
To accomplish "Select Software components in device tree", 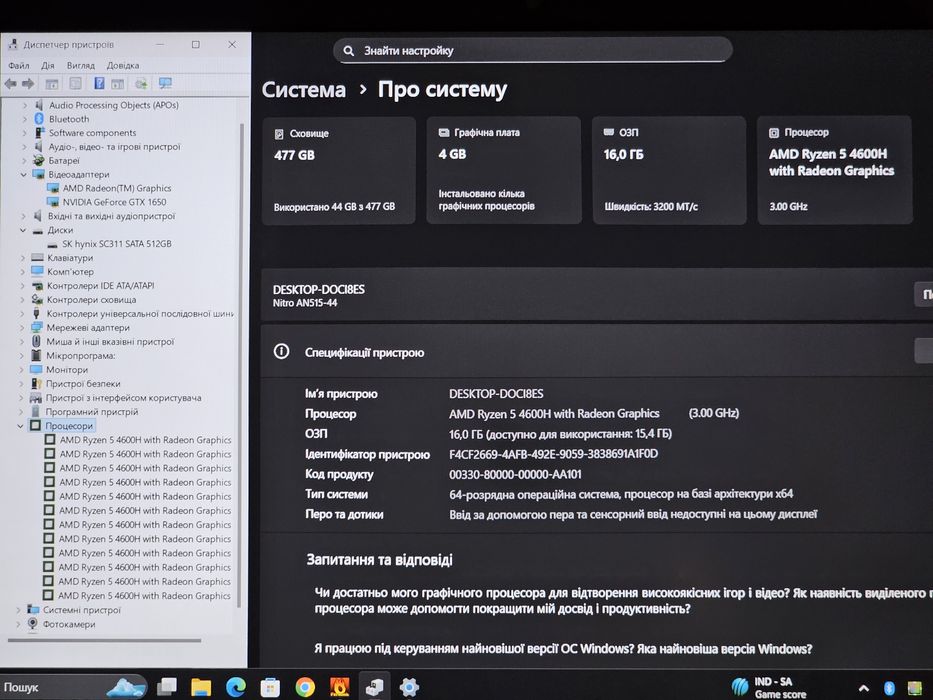I will coord(92,133).
